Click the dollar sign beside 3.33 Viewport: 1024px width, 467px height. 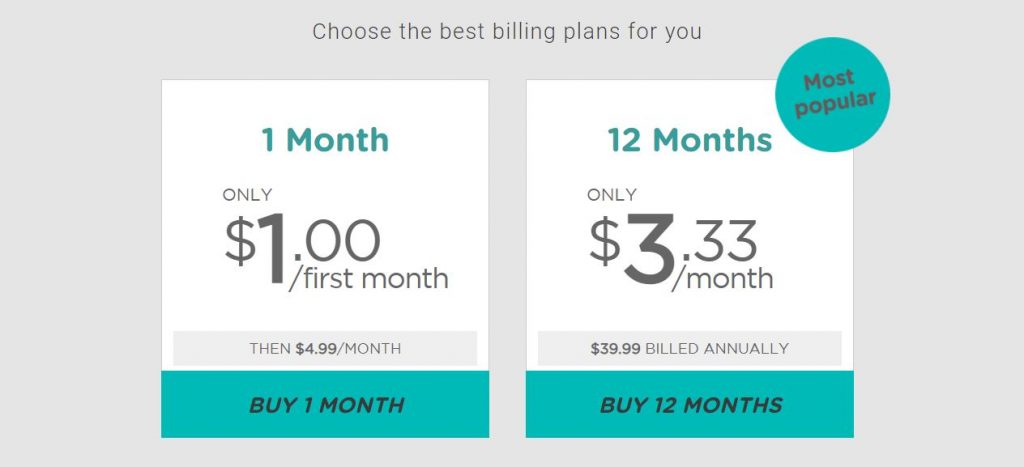click(605, 240)
